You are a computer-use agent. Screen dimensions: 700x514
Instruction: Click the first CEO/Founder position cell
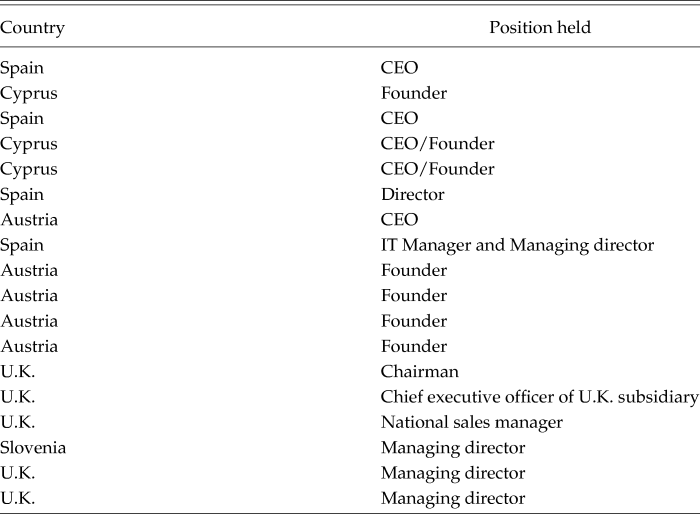coord(437,144)
